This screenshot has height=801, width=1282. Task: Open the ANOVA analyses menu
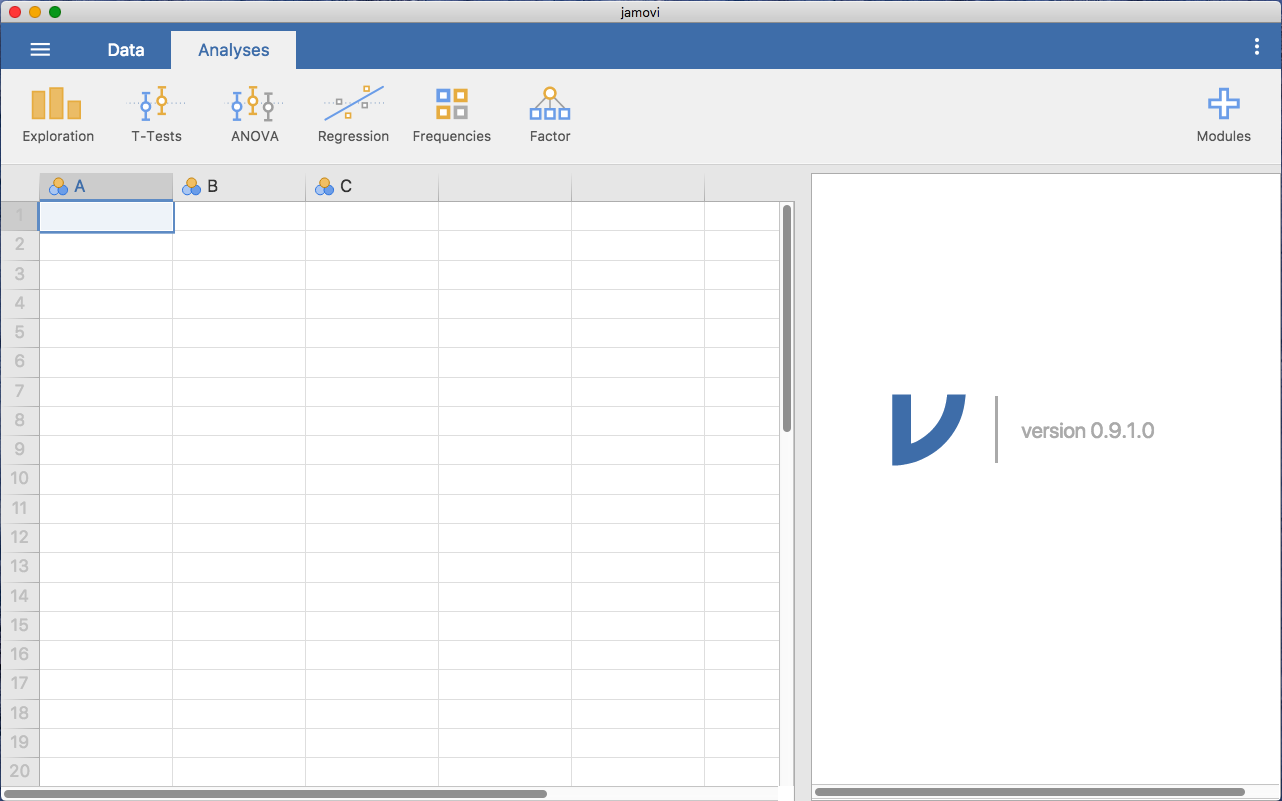[255, 115]
